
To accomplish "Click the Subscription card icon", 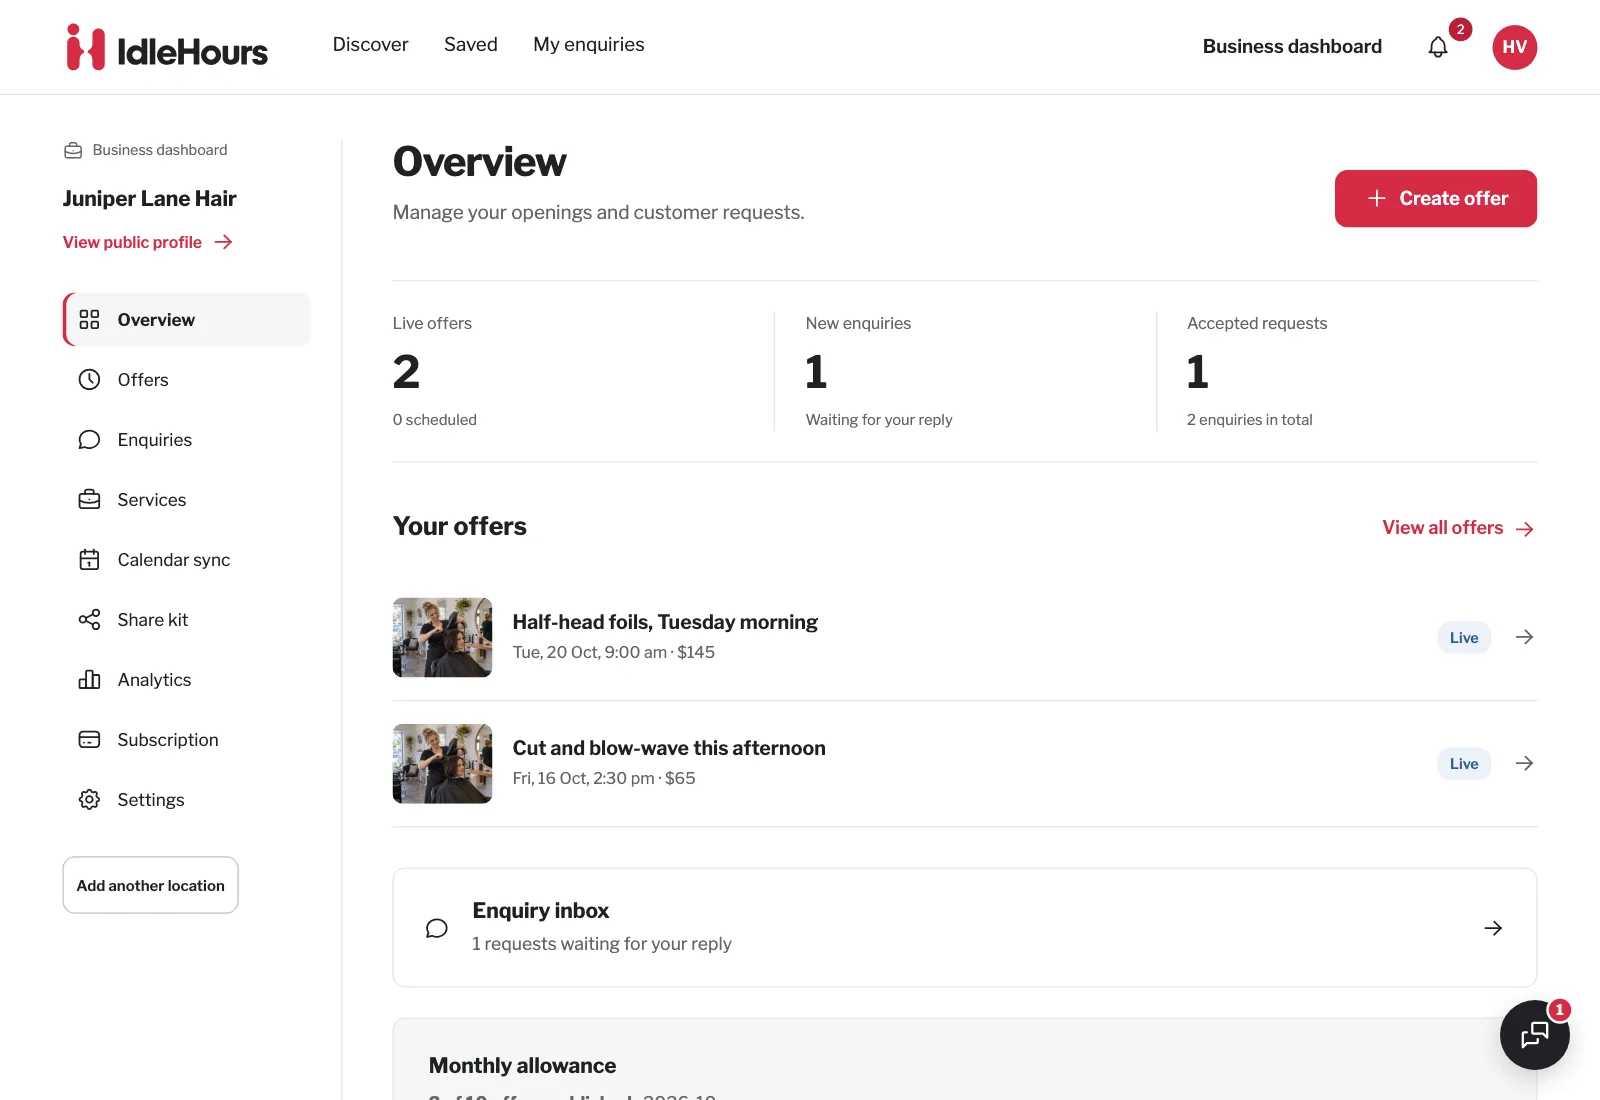I will [x=89, y=740].
